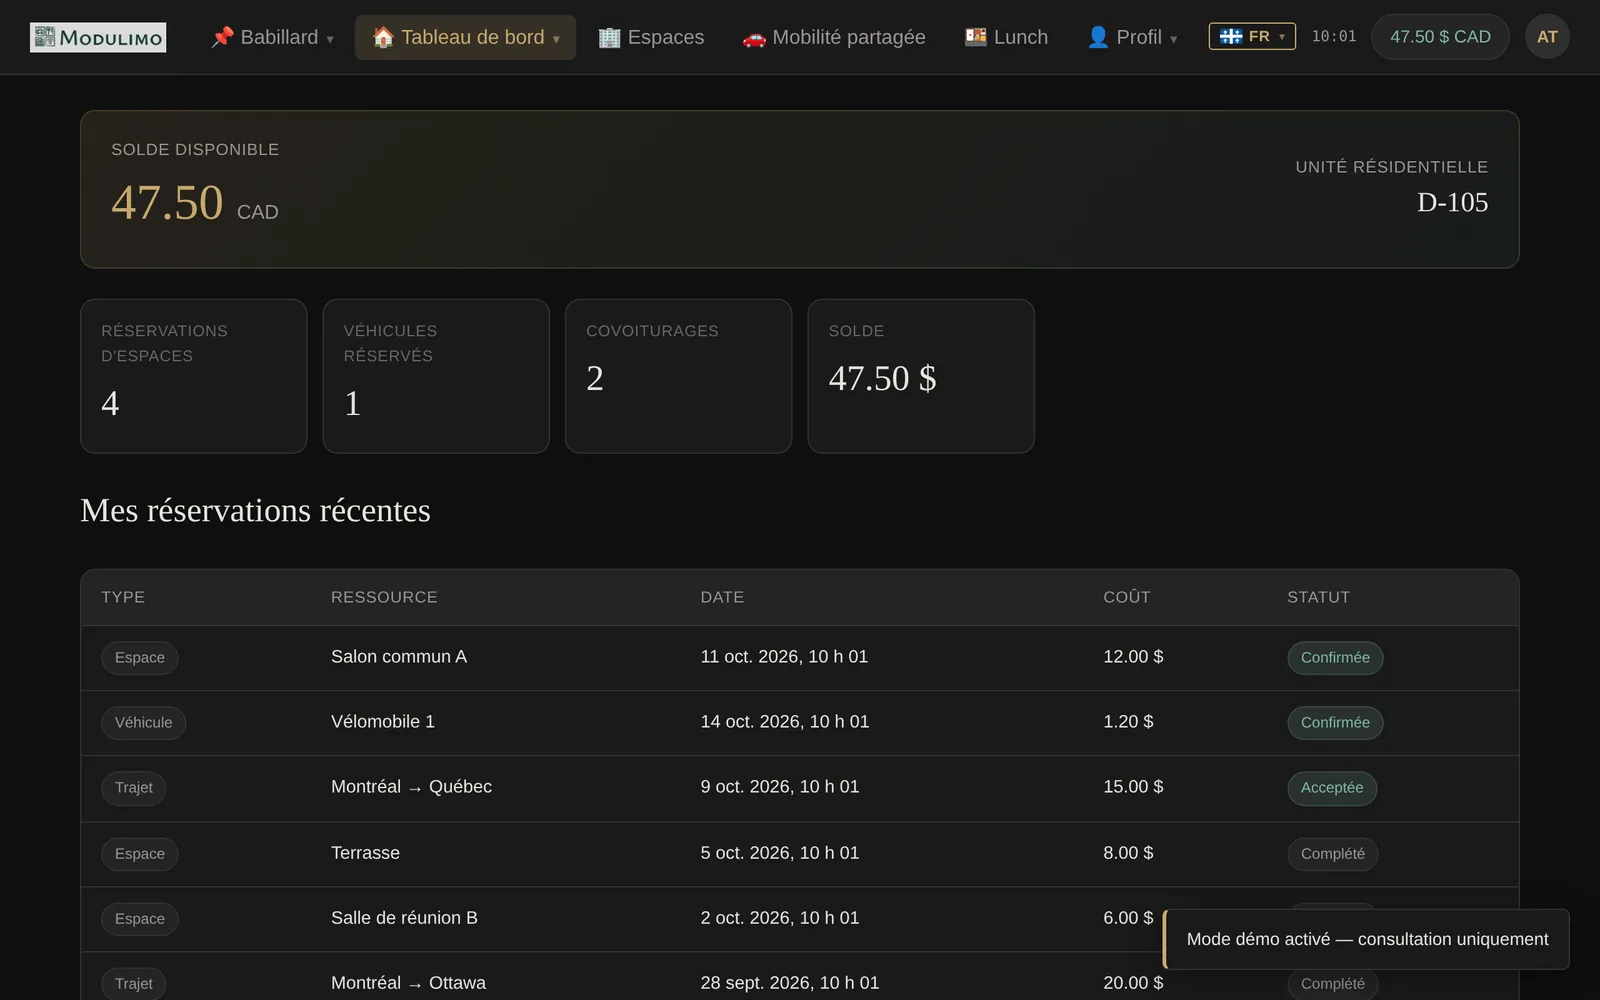Click the house icon in Tableau de bord

[383, 37]
